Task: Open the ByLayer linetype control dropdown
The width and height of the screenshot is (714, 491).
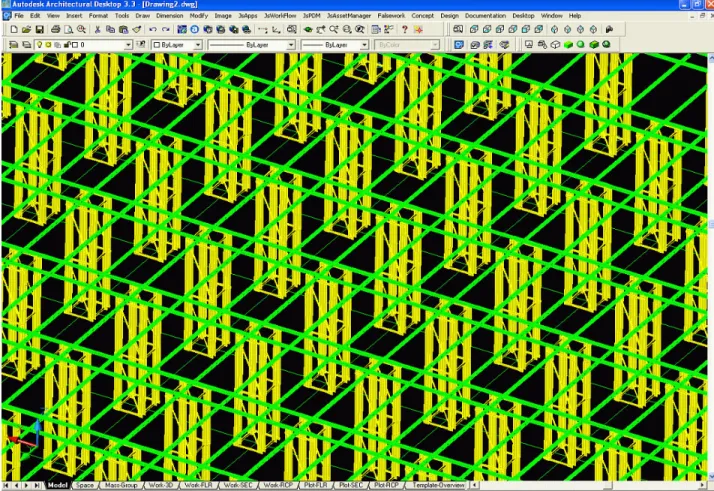Action: coord(291,45)
